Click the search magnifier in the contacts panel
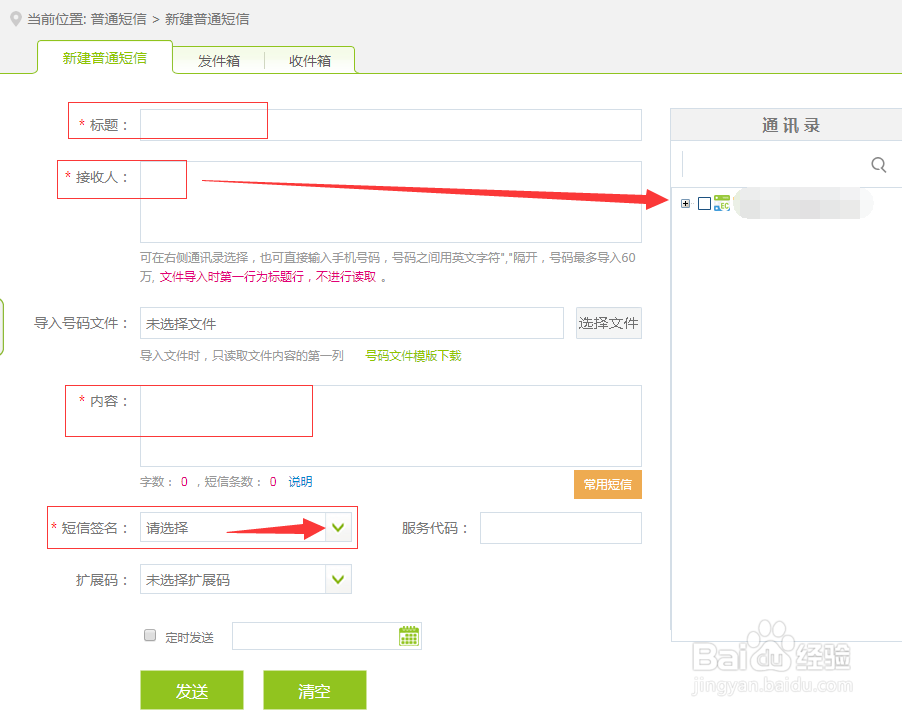 (877, 164)
